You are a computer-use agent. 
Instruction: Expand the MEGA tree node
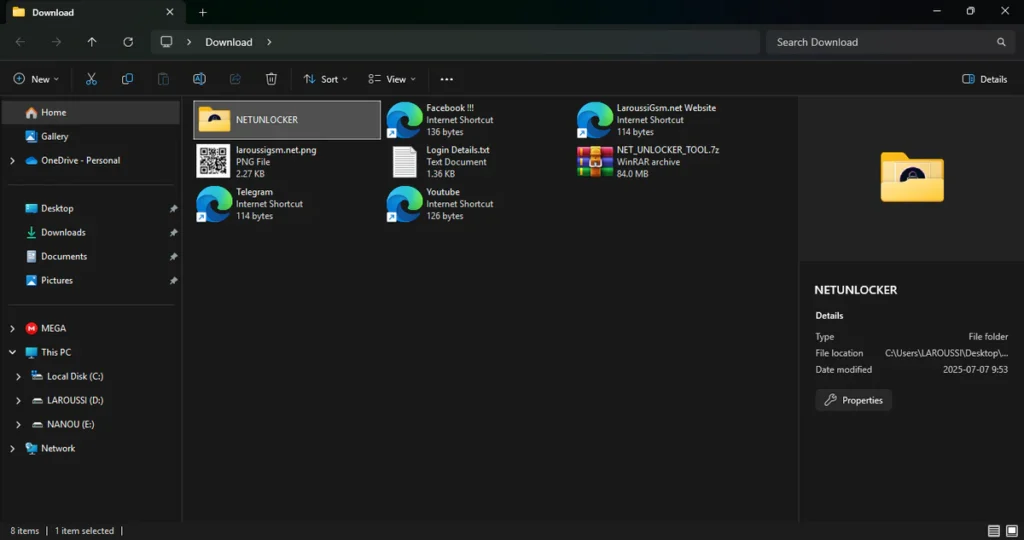pyautogui.click(x=12, y=328)
